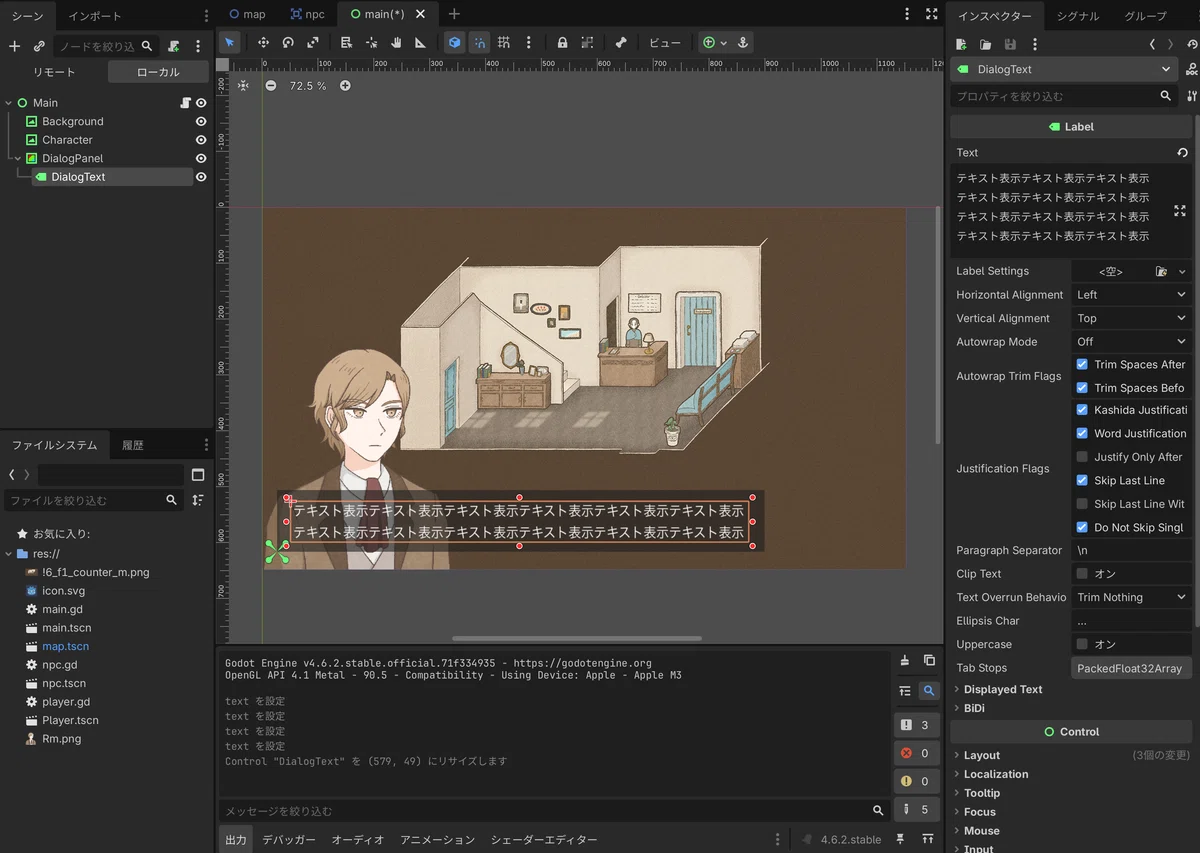This screenshot has width=1200, height=853.
Task: Click the リモート scene tree button
Action: pos(54,72)
